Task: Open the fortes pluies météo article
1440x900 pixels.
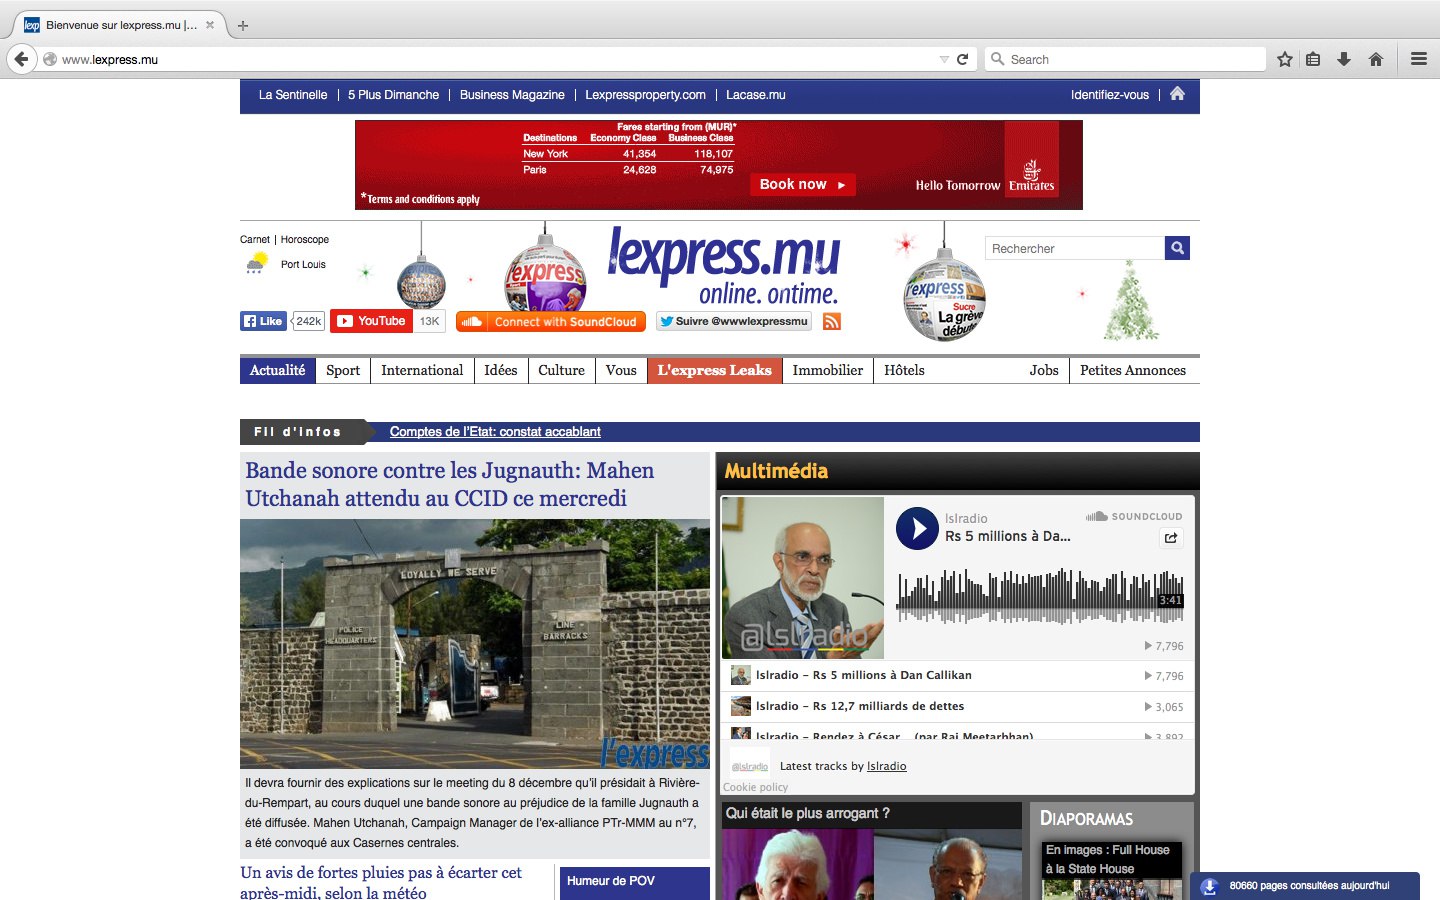Action: pos(381,882)
